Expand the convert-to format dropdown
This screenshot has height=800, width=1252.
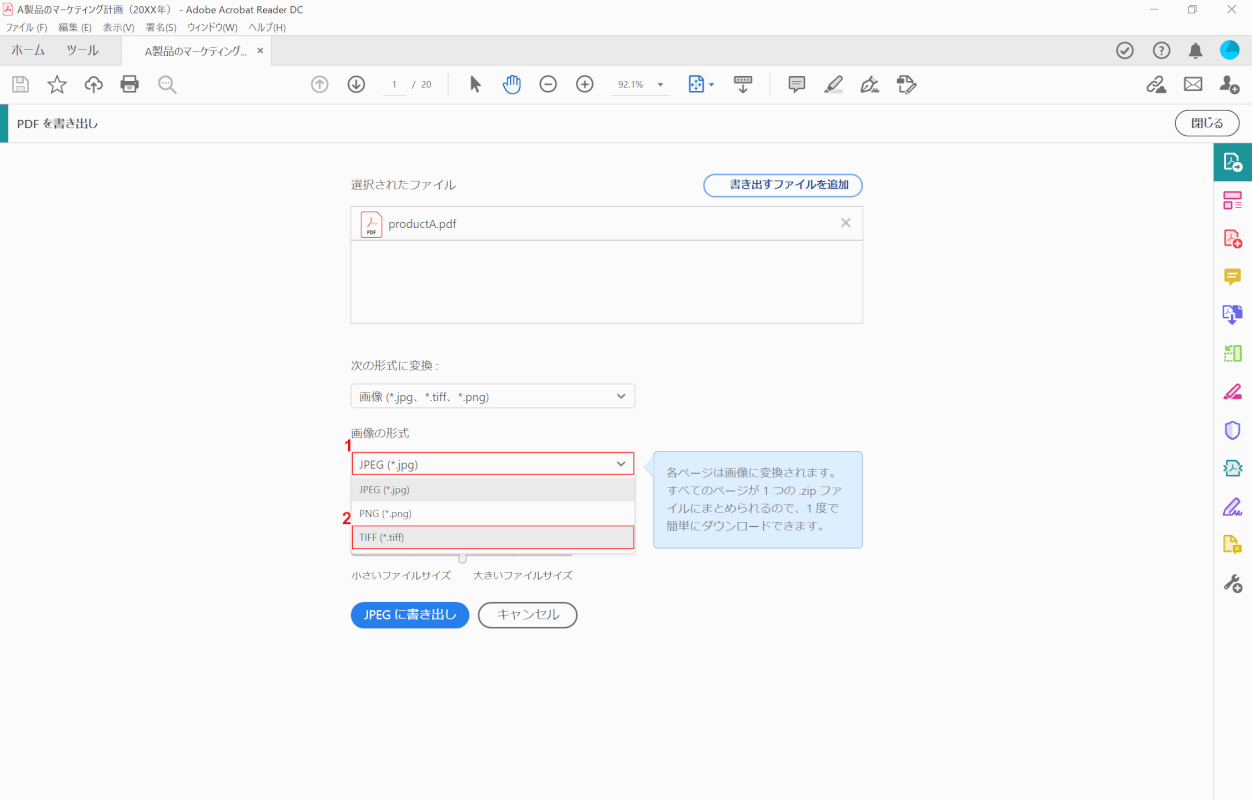tap(492, 397)
